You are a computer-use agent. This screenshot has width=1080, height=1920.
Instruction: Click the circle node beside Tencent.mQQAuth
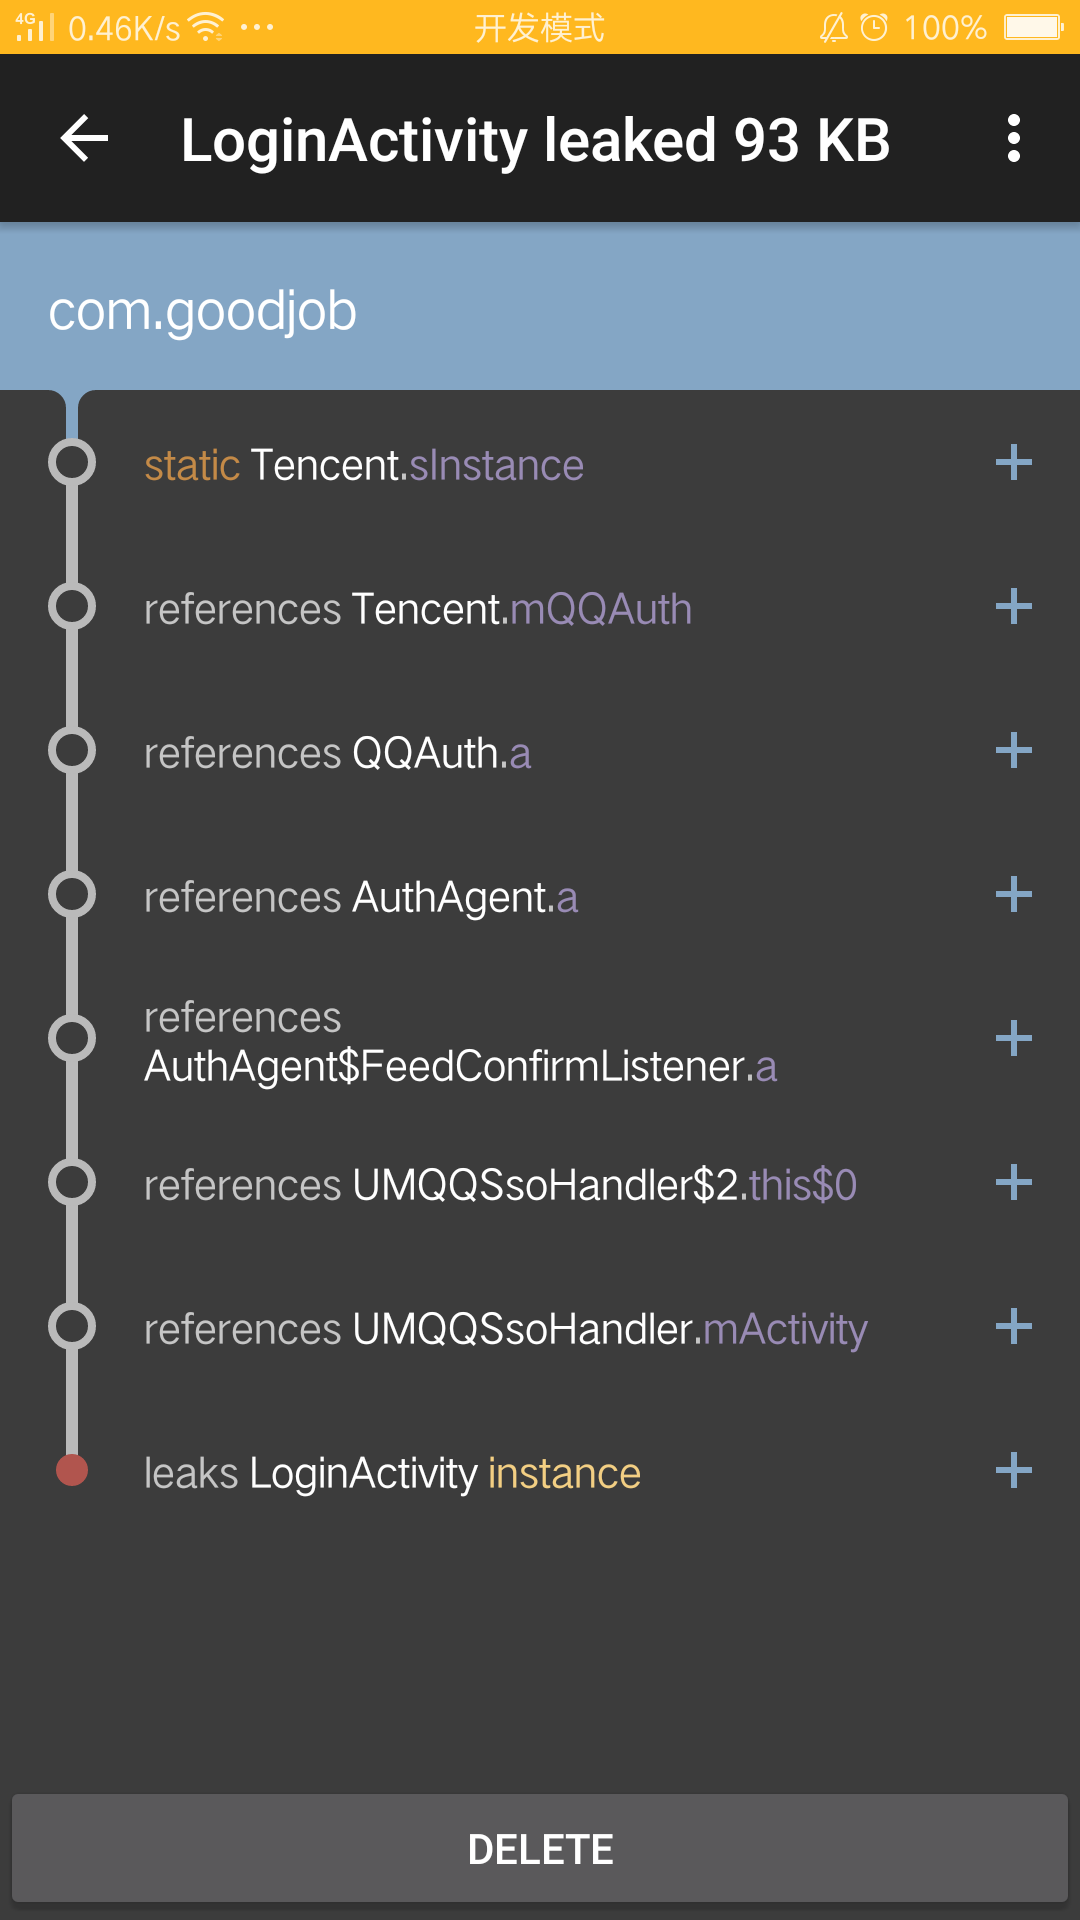tap(72, 607)
